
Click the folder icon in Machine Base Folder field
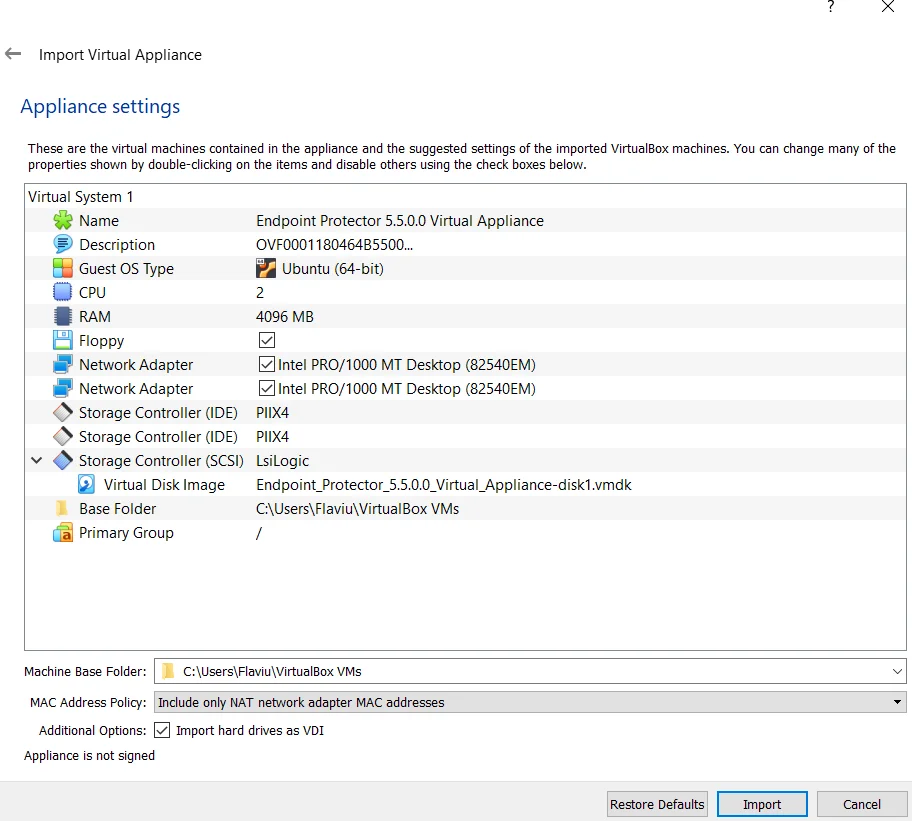pyautogui.click(x=168, y=671)
